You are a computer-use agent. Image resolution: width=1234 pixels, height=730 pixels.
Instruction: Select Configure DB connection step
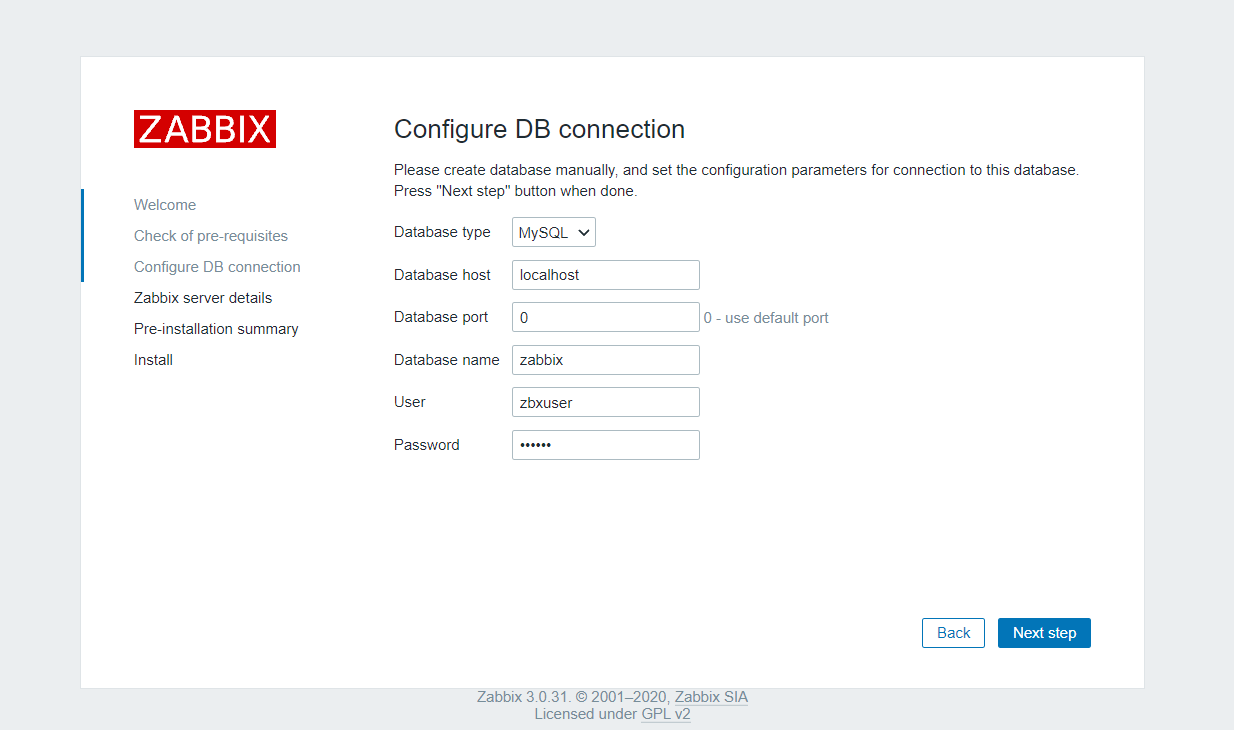[217, 267]
